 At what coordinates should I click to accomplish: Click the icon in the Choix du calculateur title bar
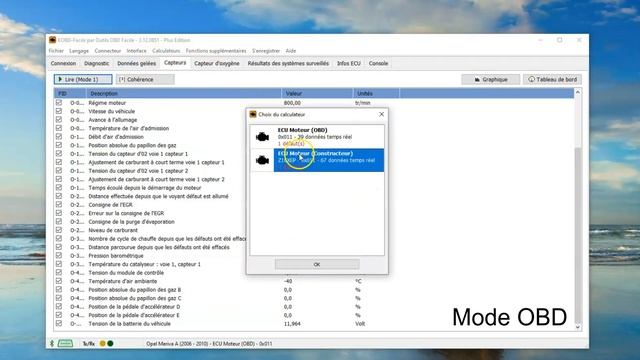253,114
